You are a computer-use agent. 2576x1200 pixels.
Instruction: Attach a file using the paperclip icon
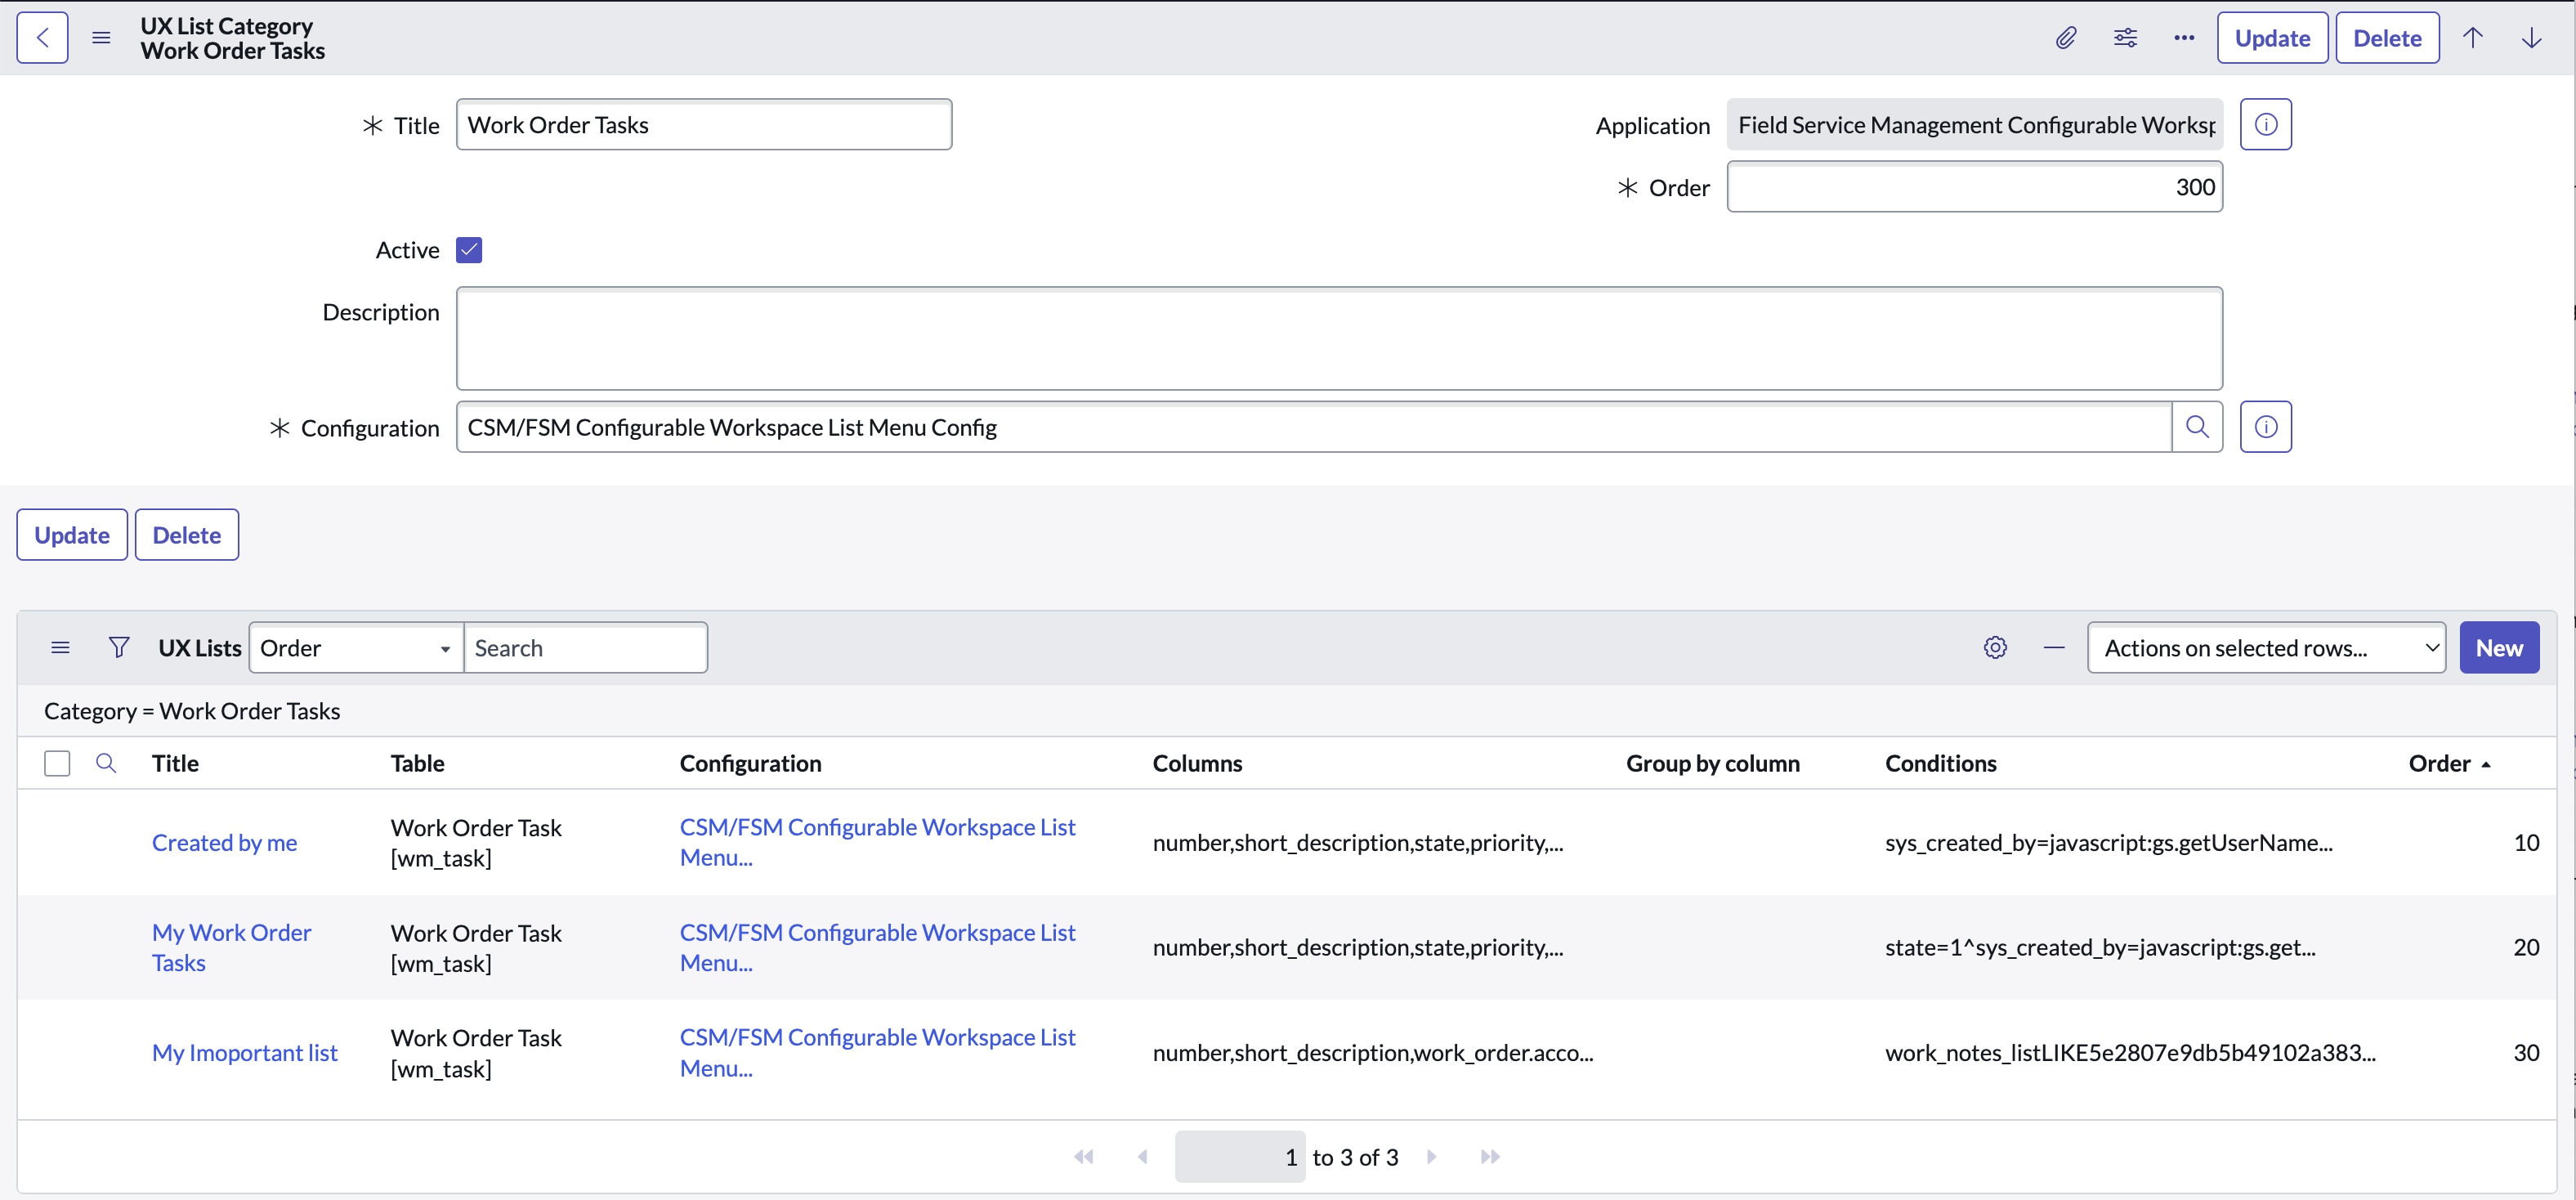pos(2066,37)
